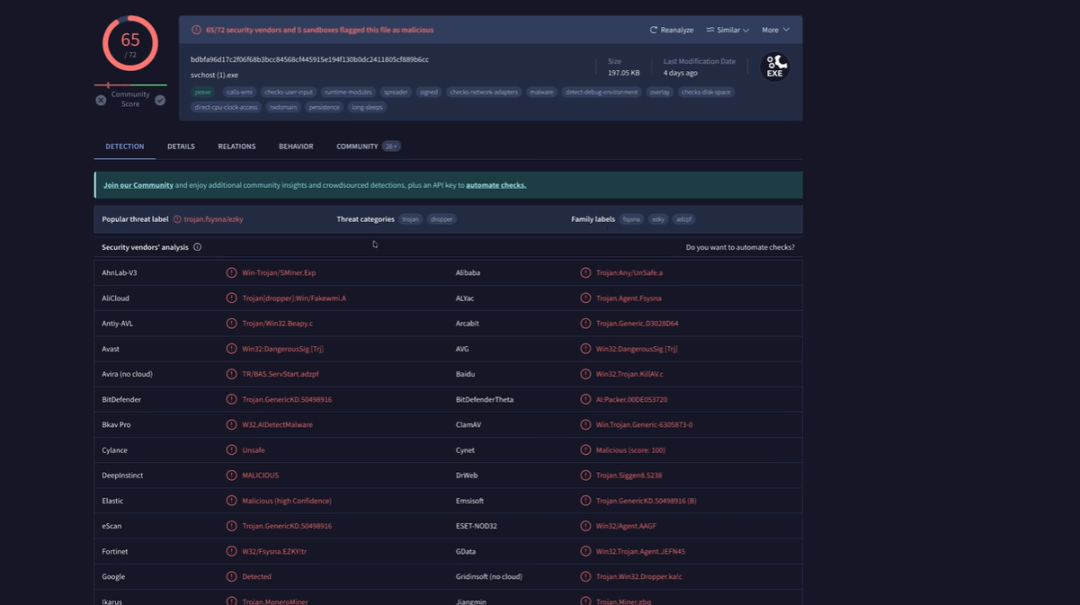Click the nxdomain tag
Image resolution: width=1080 pixels, height=605 pixels.
(x=283, y=107)
